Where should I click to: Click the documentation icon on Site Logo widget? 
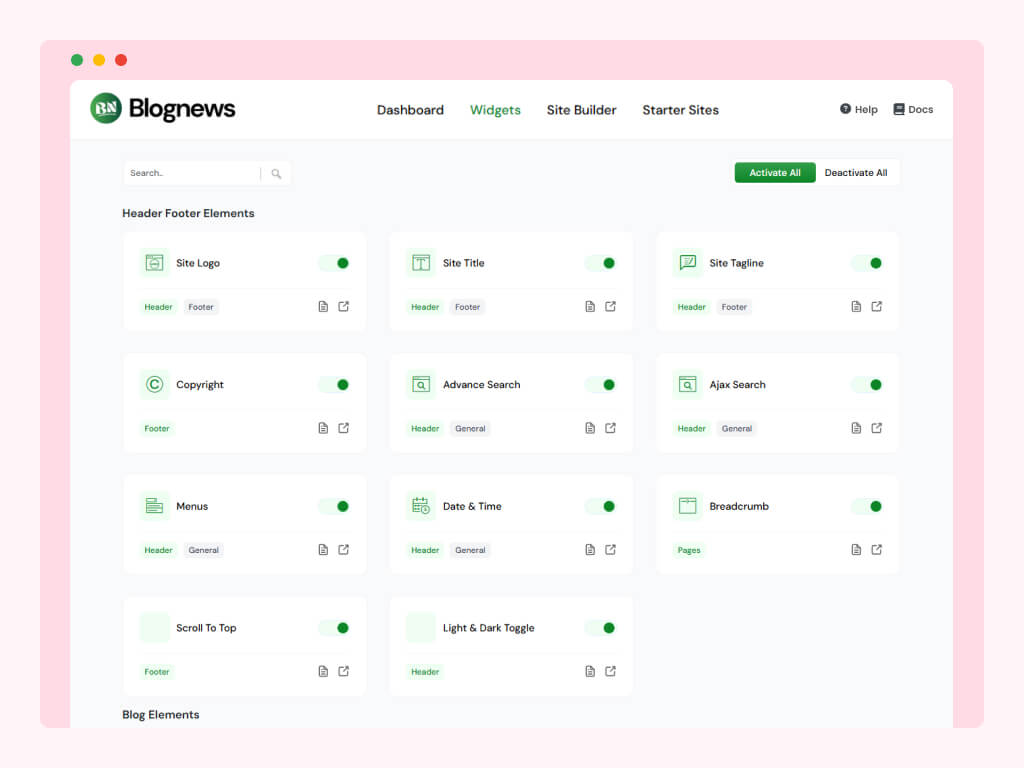coord(322,307)
